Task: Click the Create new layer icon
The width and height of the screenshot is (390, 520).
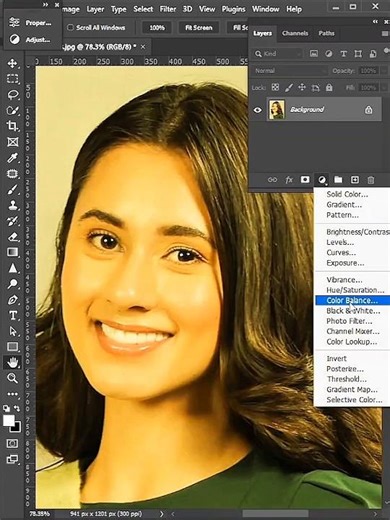Action: click(x=355, y=180)
